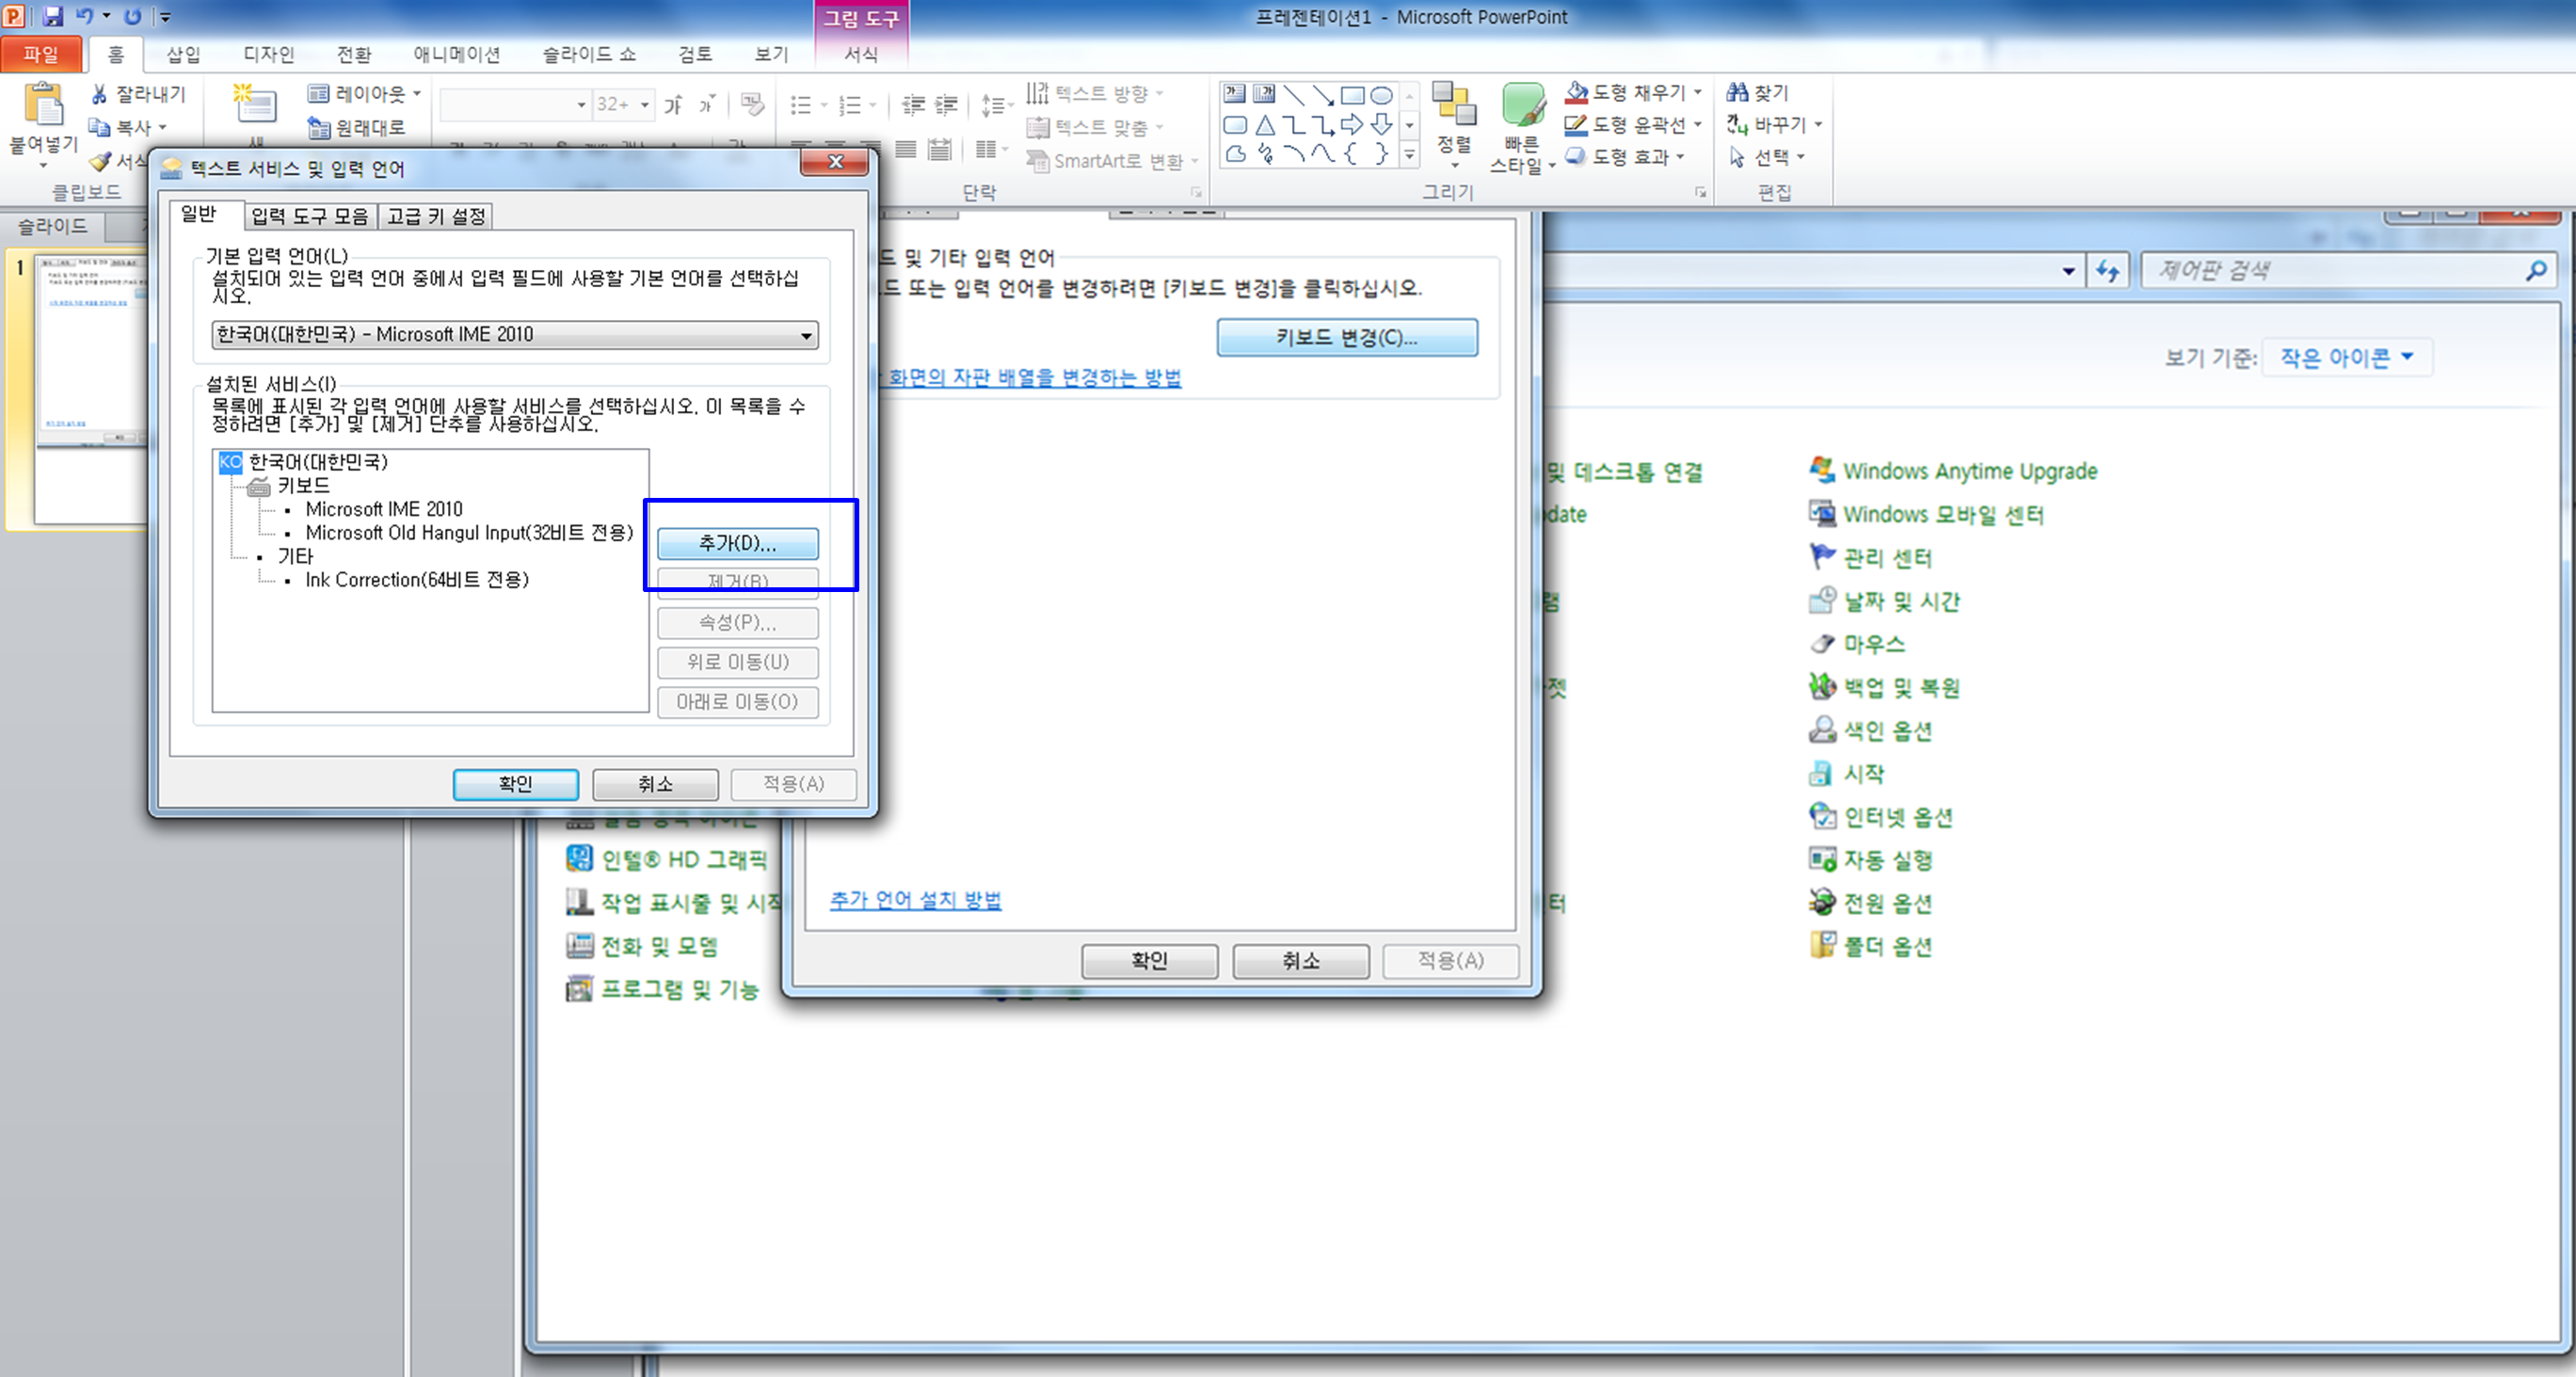Switch to the 애니메이션 ribbon tab
Image resolution: width=2576 pixels, height=1377 pixels.
[x=457, y=54]
